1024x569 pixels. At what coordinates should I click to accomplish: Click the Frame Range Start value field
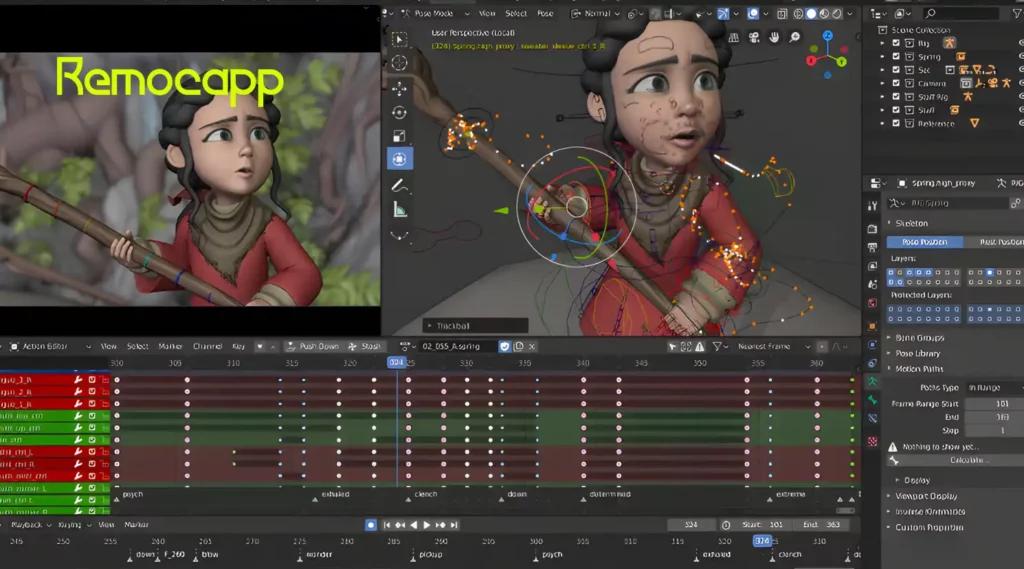pos(995,404)
